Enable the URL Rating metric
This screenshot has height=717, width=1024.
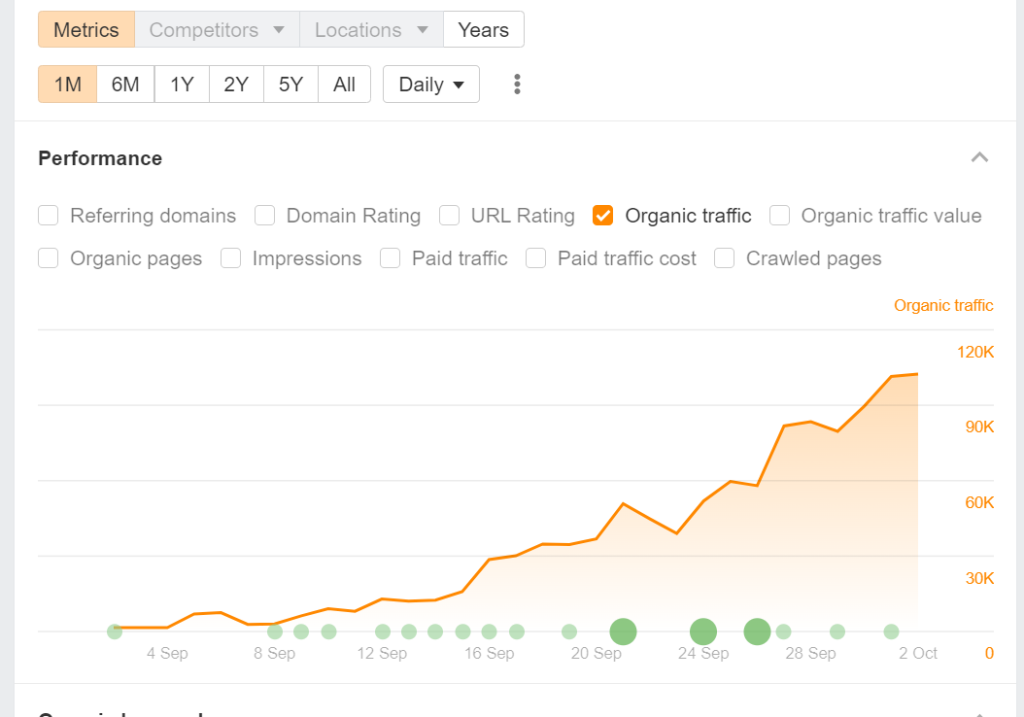pos(449,215)
